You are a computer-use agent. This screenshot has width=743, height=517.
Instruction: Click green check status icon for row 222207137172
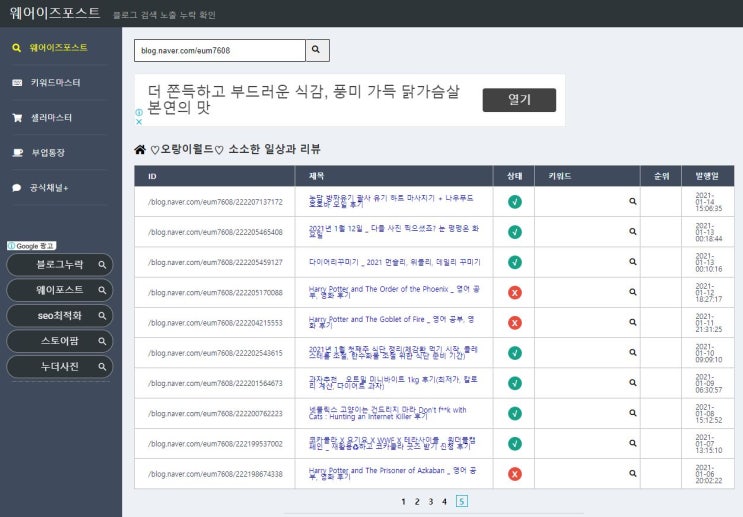[x=515, y=202]
